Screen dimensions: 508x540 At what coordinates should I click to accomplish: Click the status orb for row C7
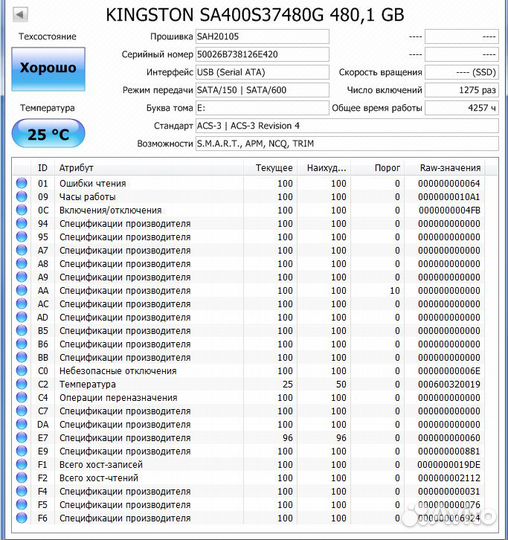(x=22, y=411)
